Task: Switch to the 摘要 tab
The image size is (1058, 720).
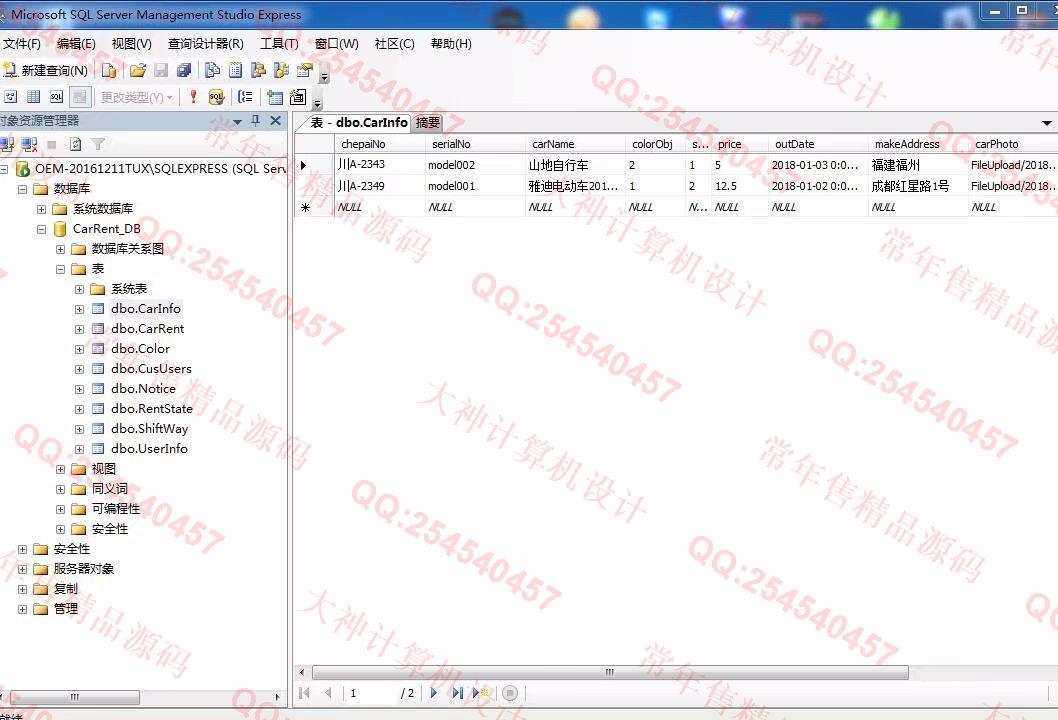Action: pos(428,123)
